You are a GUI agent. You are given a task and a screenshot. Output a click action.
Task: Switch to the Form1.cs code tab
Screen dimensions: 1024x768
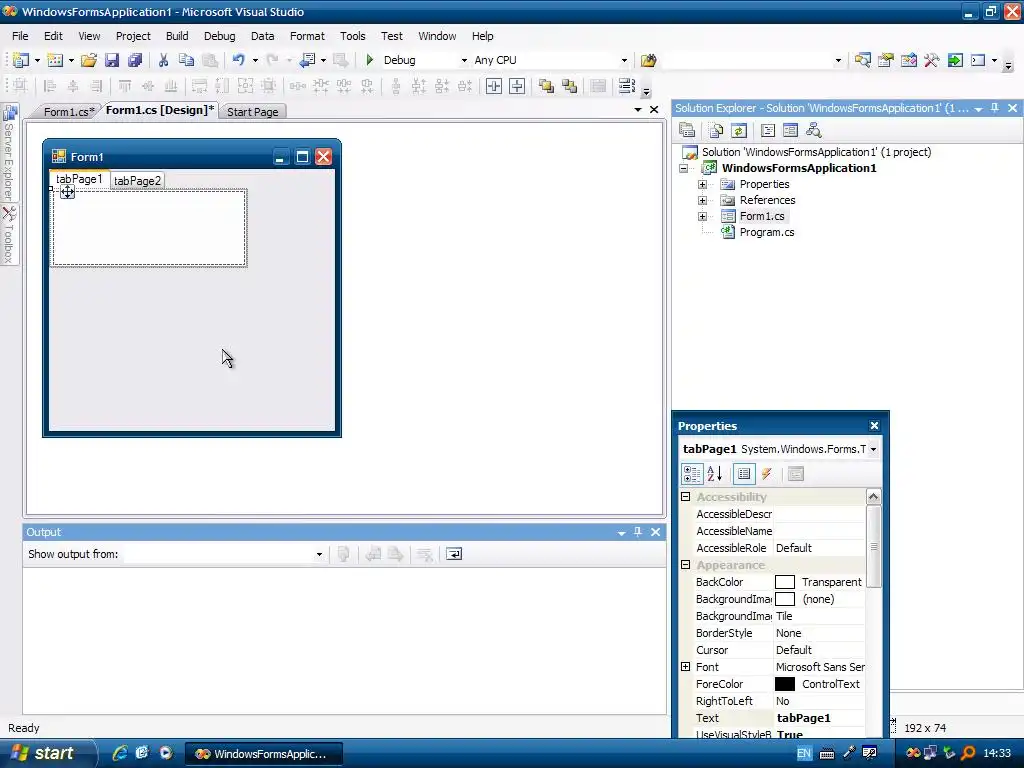coord(68,112)
